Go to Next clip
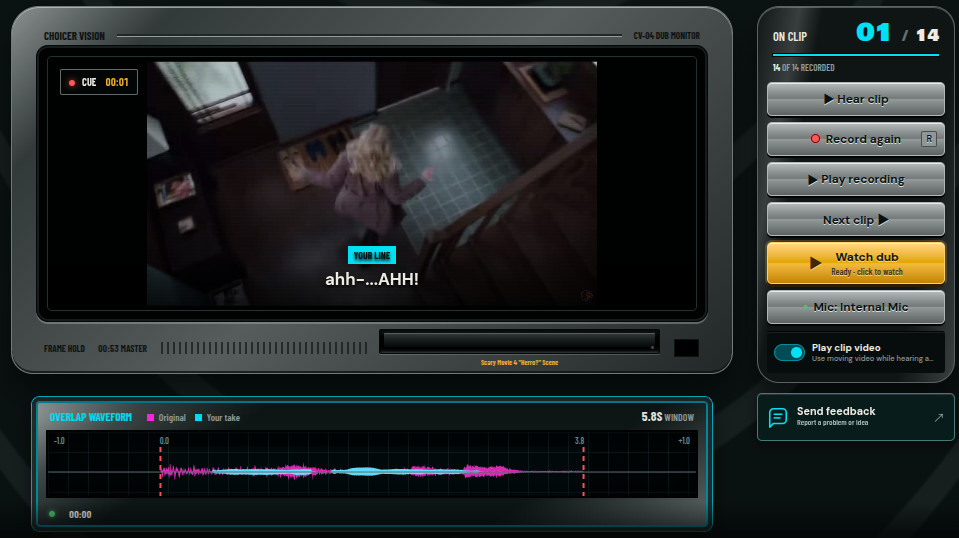The width and height of the screenshot is (959, 538). tap(856, 219)
